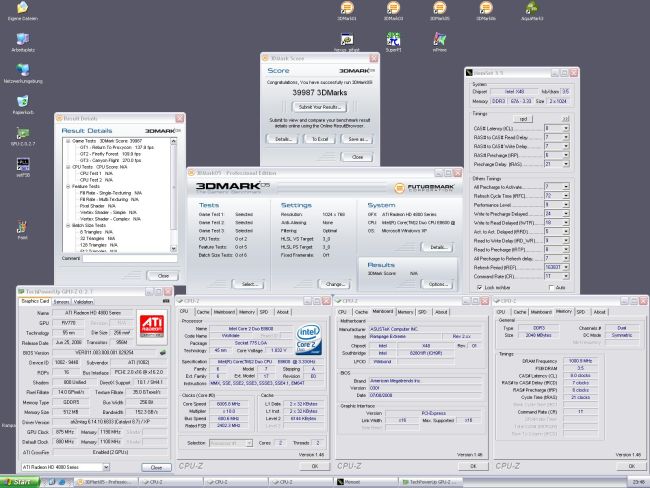Screen dimensions: 650x488
Task: Click the Intel Core 2 logo in CPU-Z
Action: tap(309, 339)
